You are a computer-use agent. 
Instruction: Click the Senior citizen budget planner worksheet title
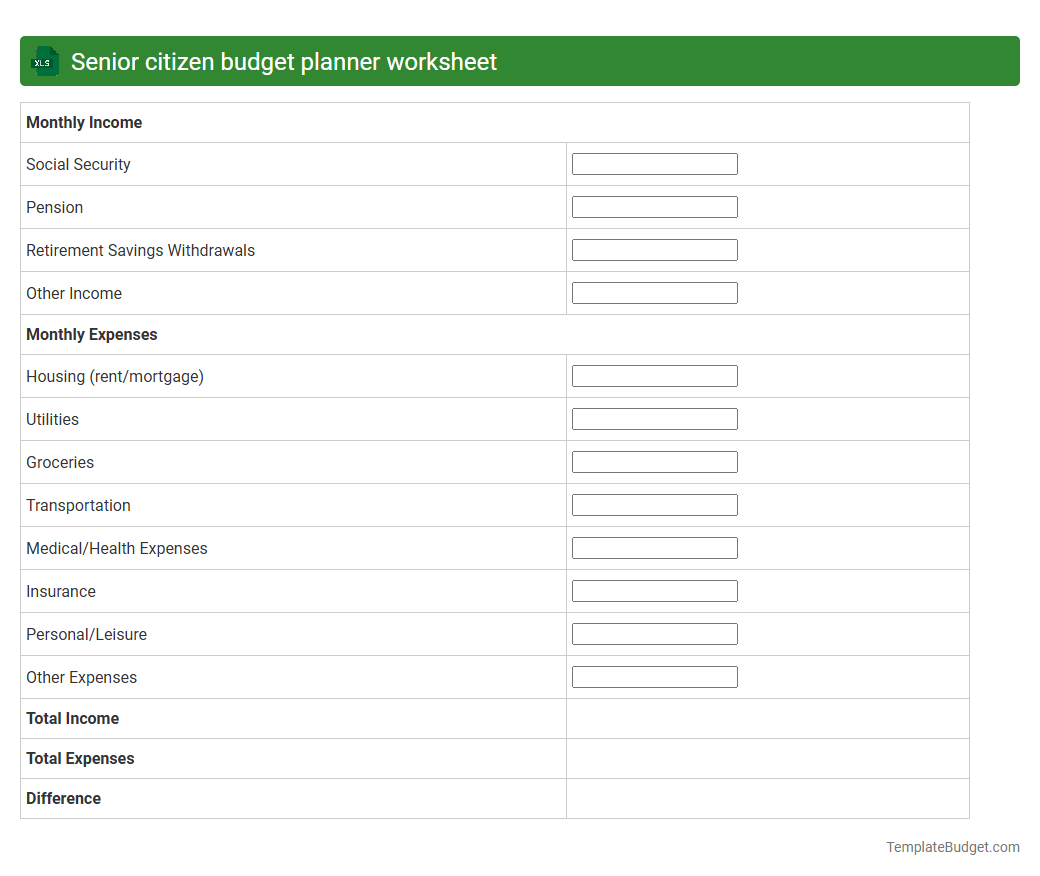click(282, 61)
